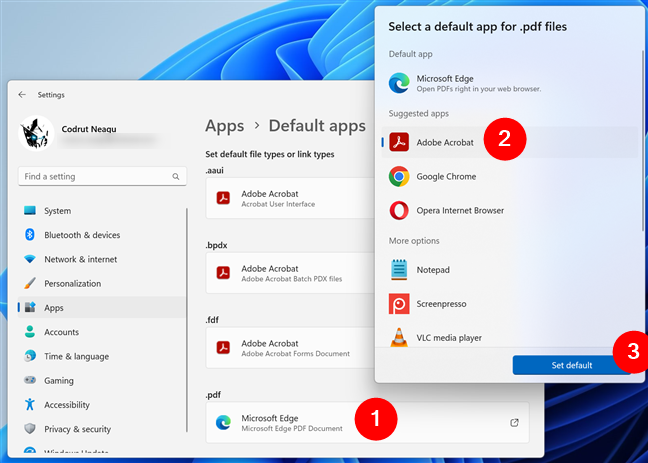
Task: Click the user profile avatar
Action: pyautogui.click(x=36, y=133)
